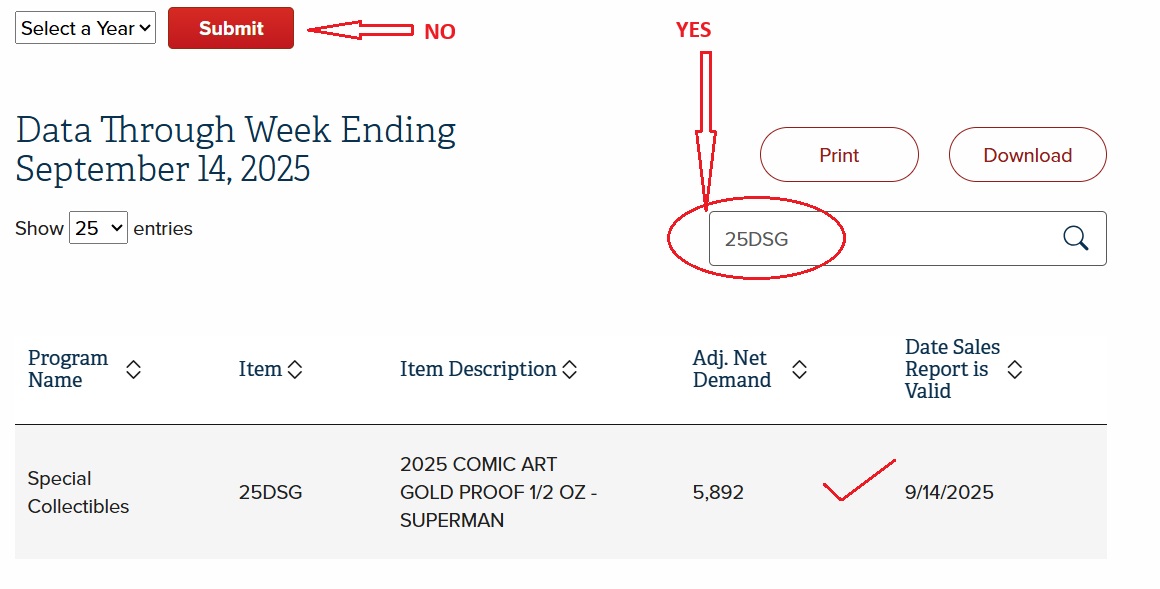
Task: Focus the search field containing 25DSG
Action: point(880,239)
